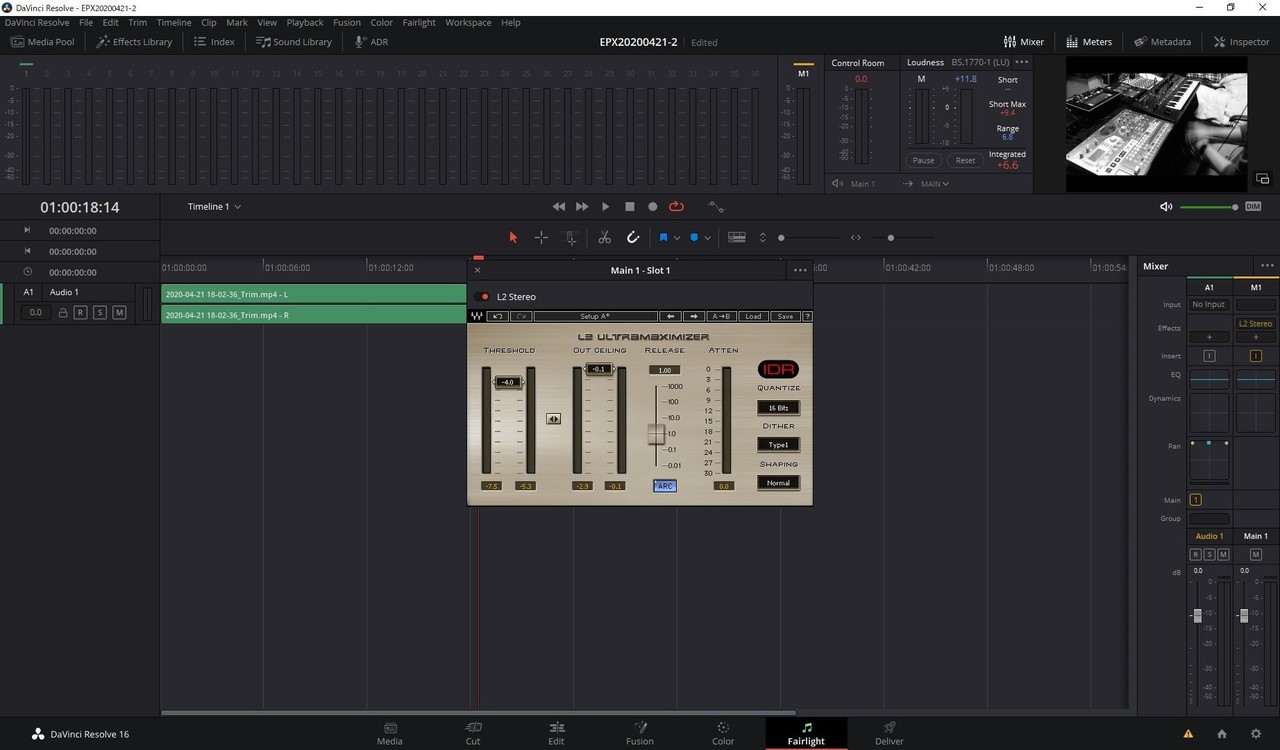Open the Playback menu
The image size is (1280, 750).
305,22
